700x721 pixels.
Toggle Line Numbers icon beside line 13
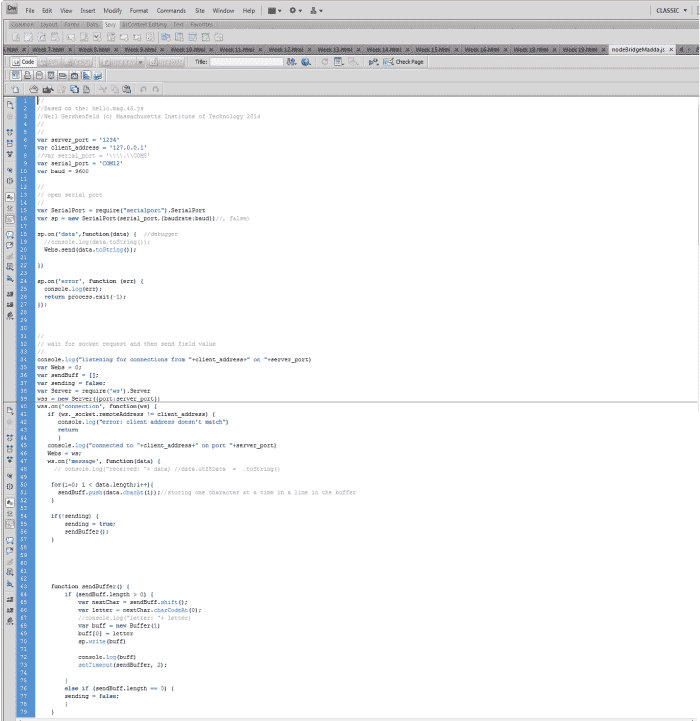pyautogui.click(x=10, y=197)
